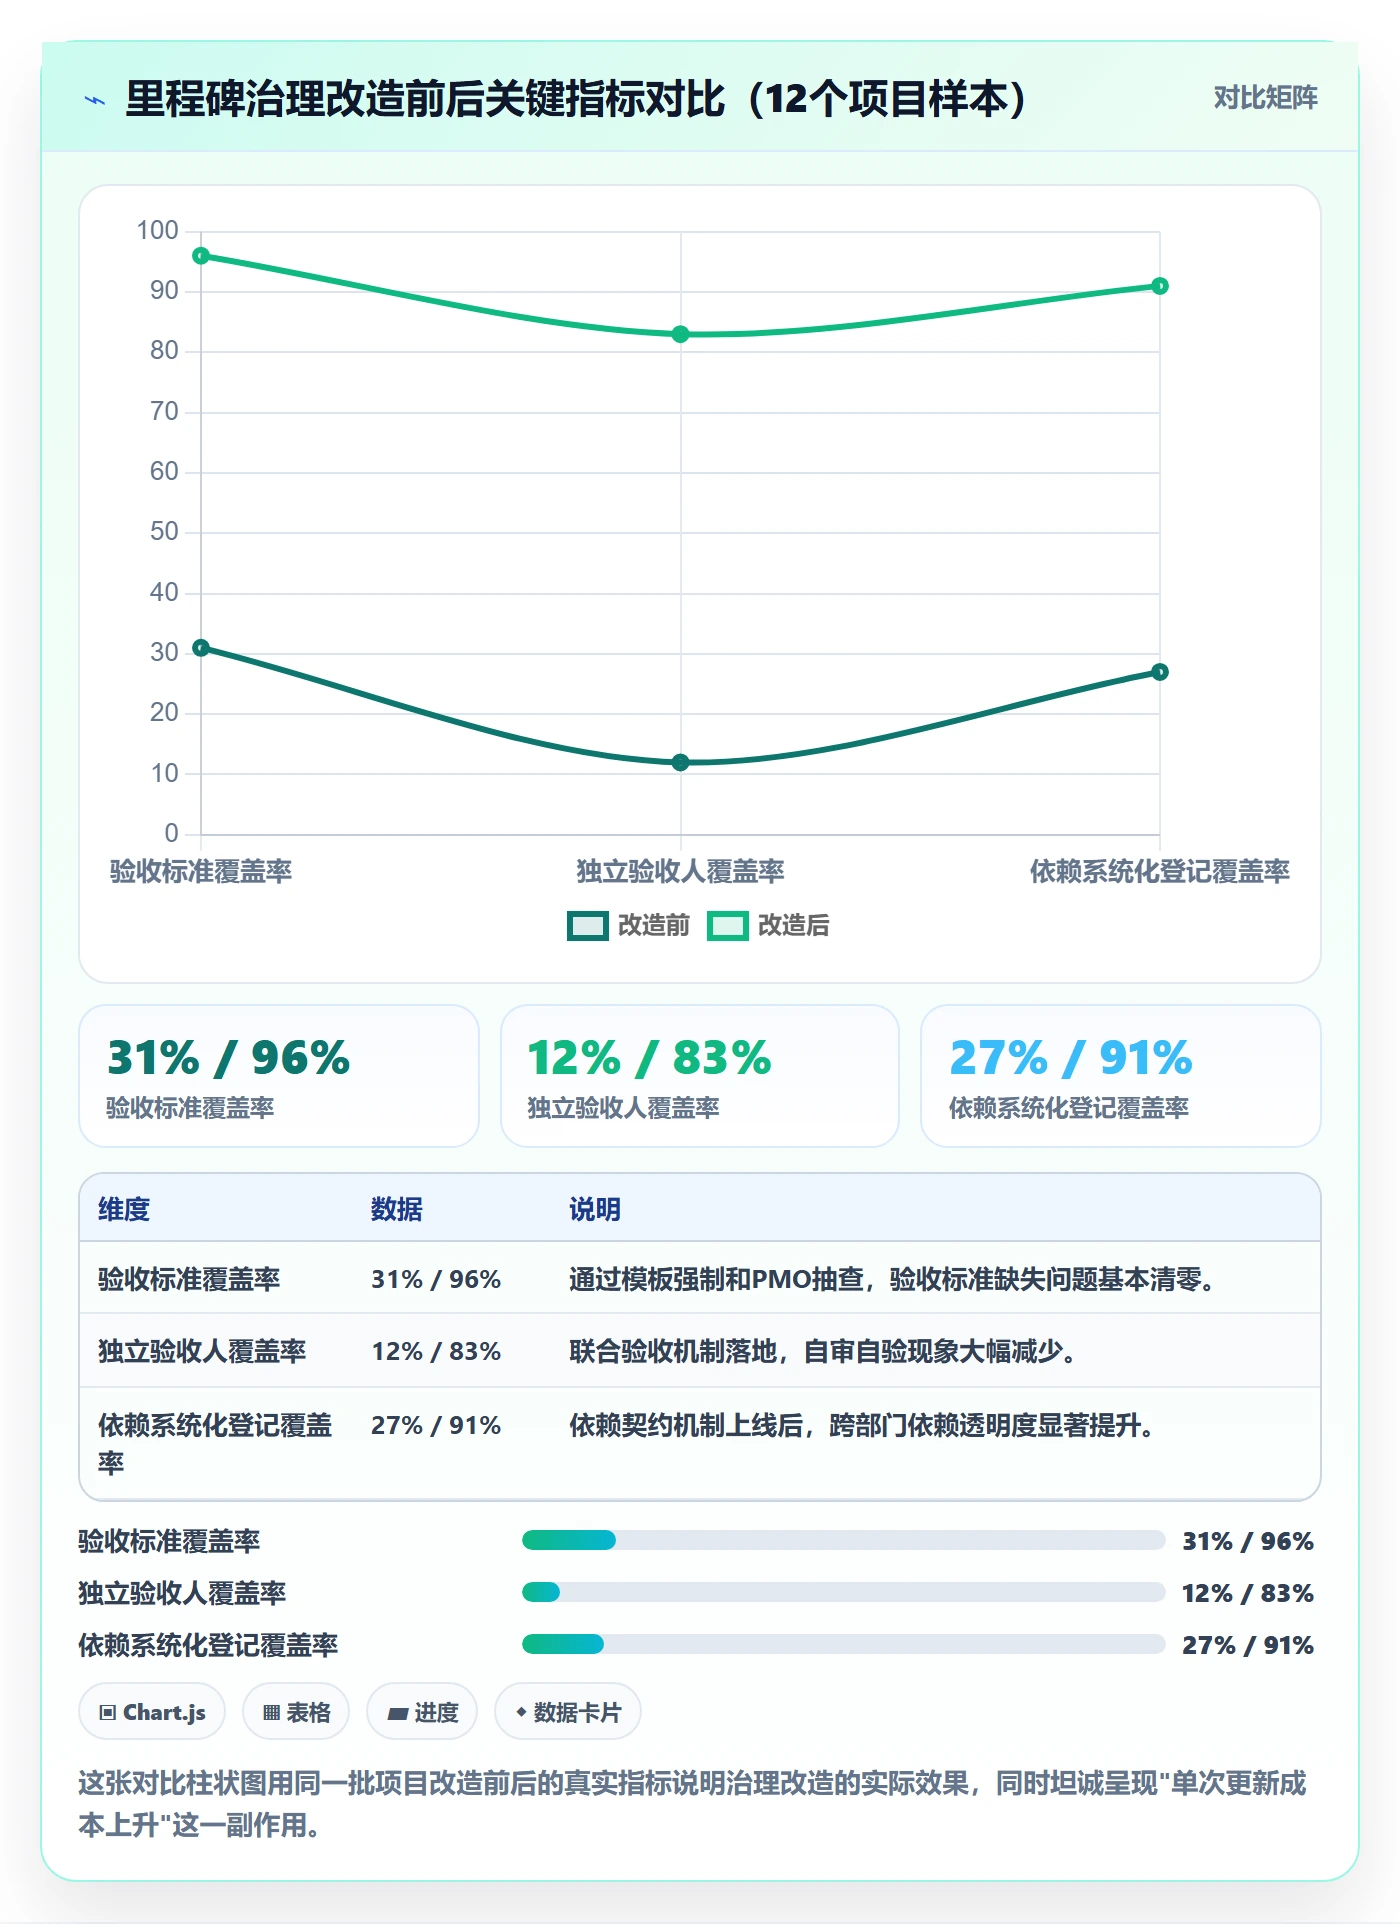Toggle the 改造前 legend swatch
1400x1924 pixels.
pos(588,926)
